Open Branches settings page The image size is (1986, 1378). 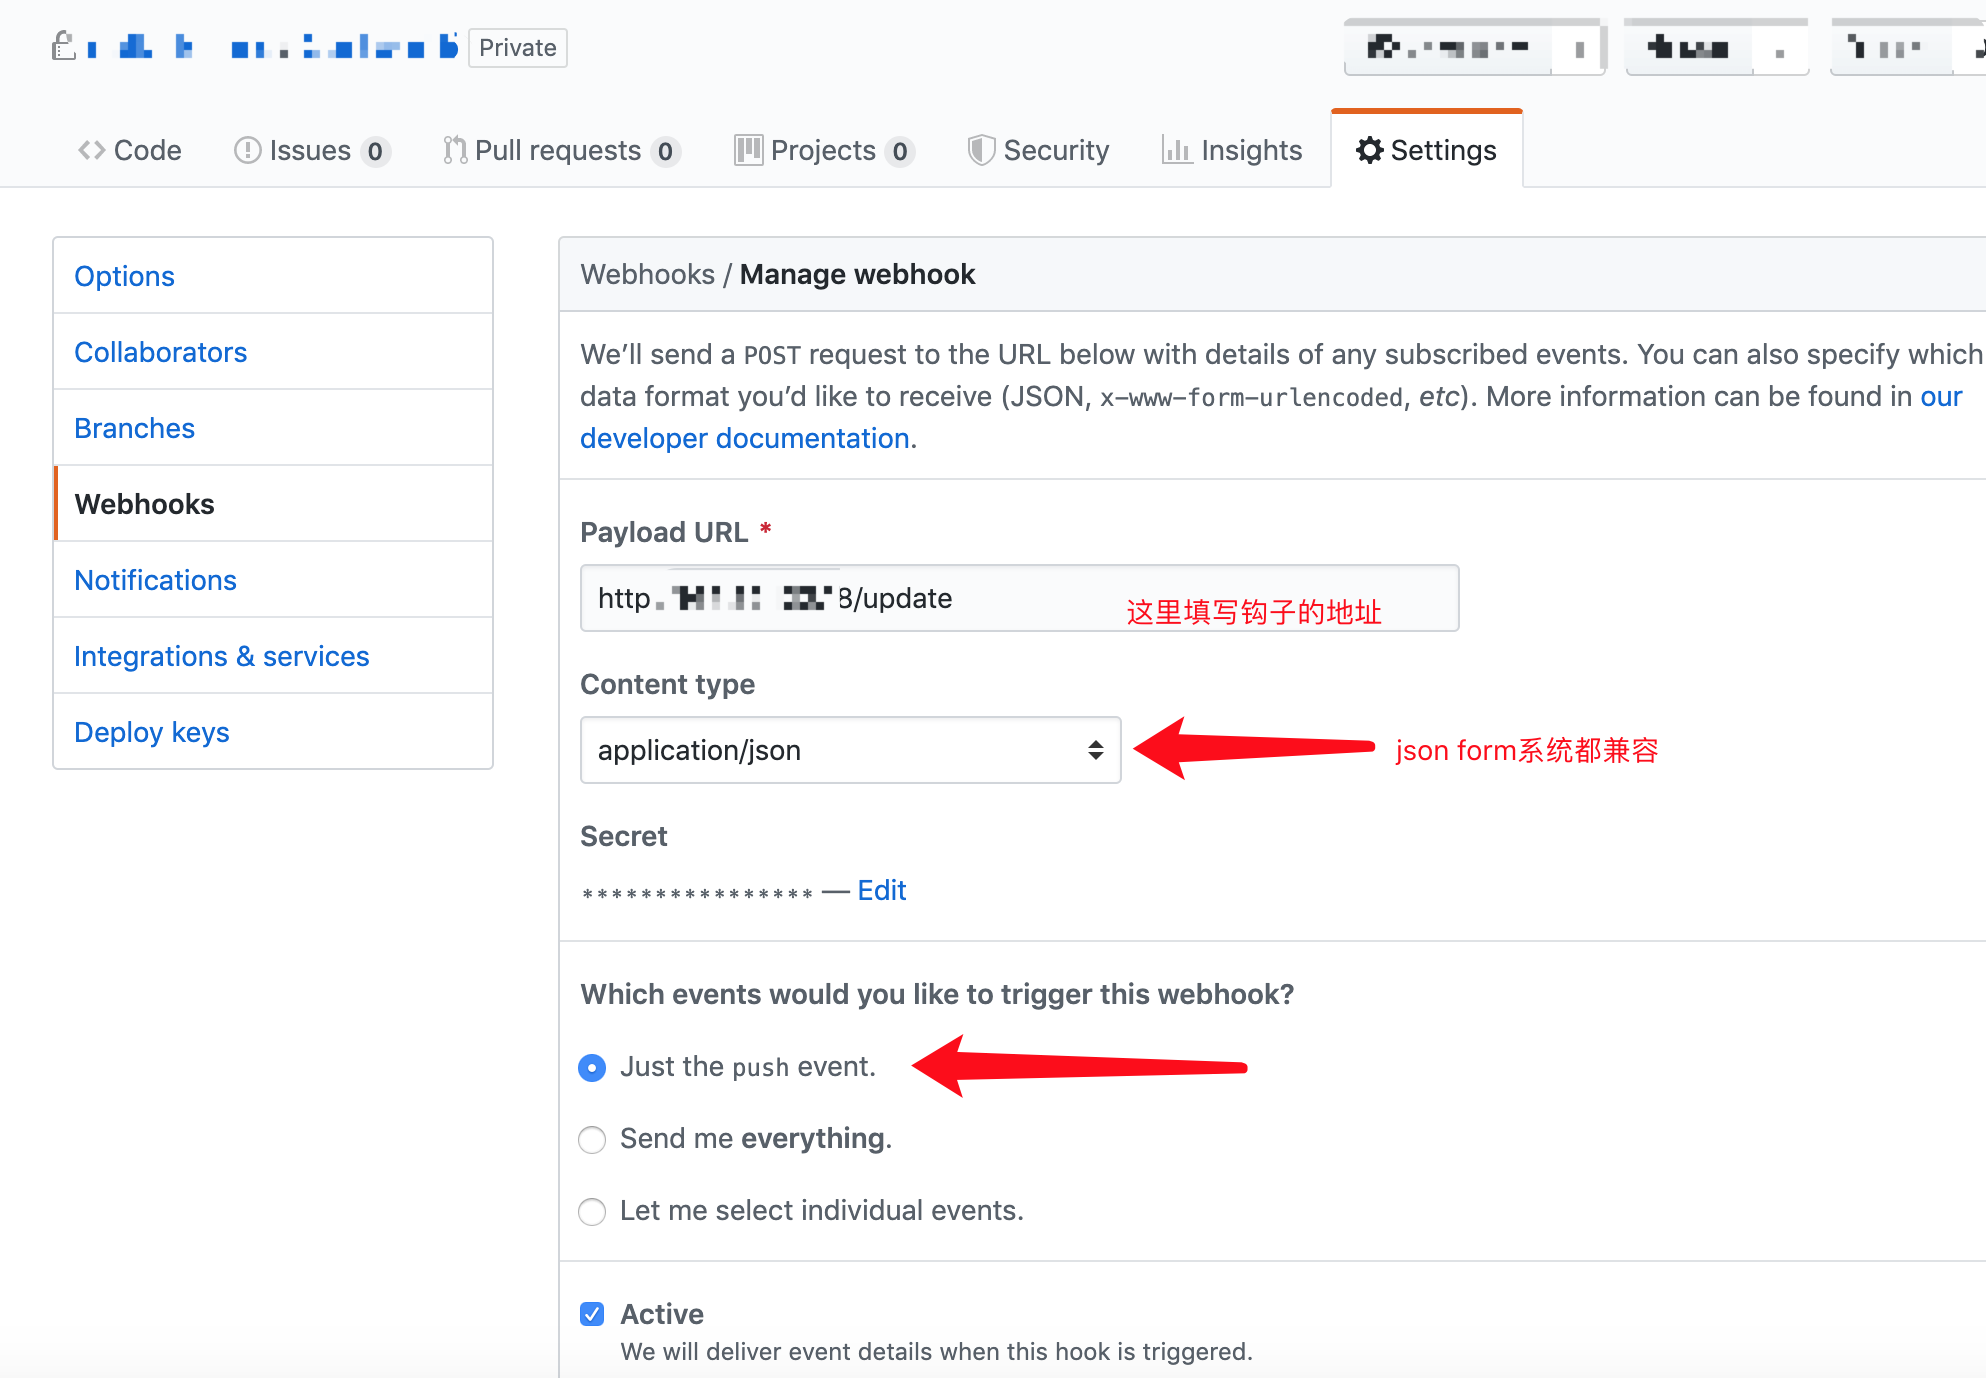pos(134,428)
